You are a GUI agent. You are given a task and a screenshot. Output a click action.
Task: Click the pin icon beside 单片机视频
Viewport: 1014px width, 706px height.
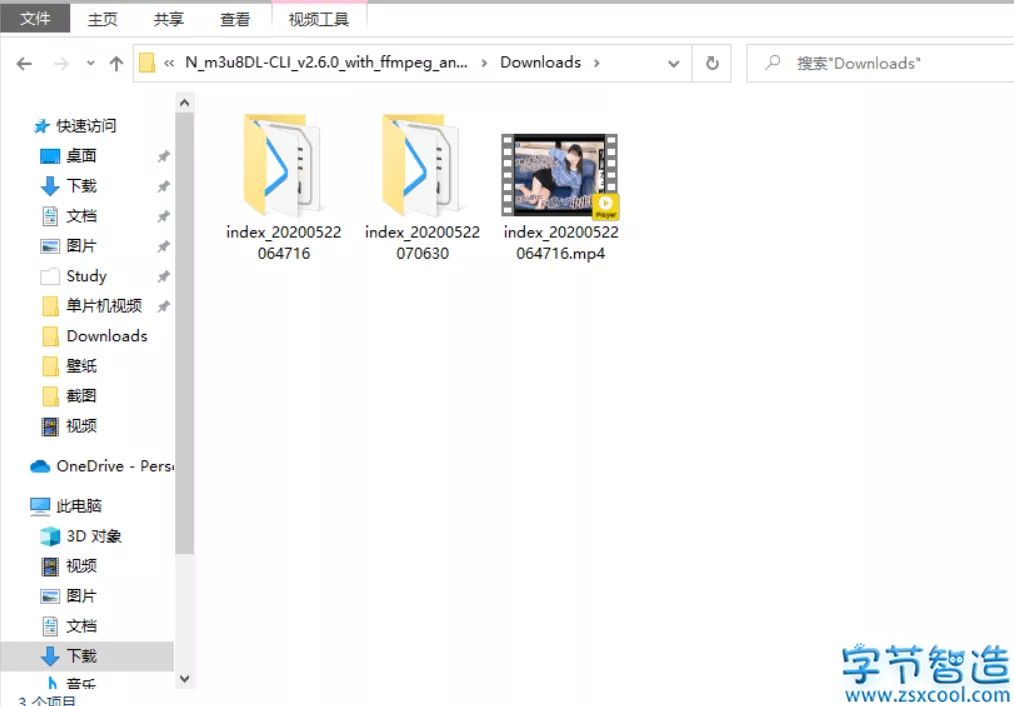pyautogui.click(x=164, y=306)
